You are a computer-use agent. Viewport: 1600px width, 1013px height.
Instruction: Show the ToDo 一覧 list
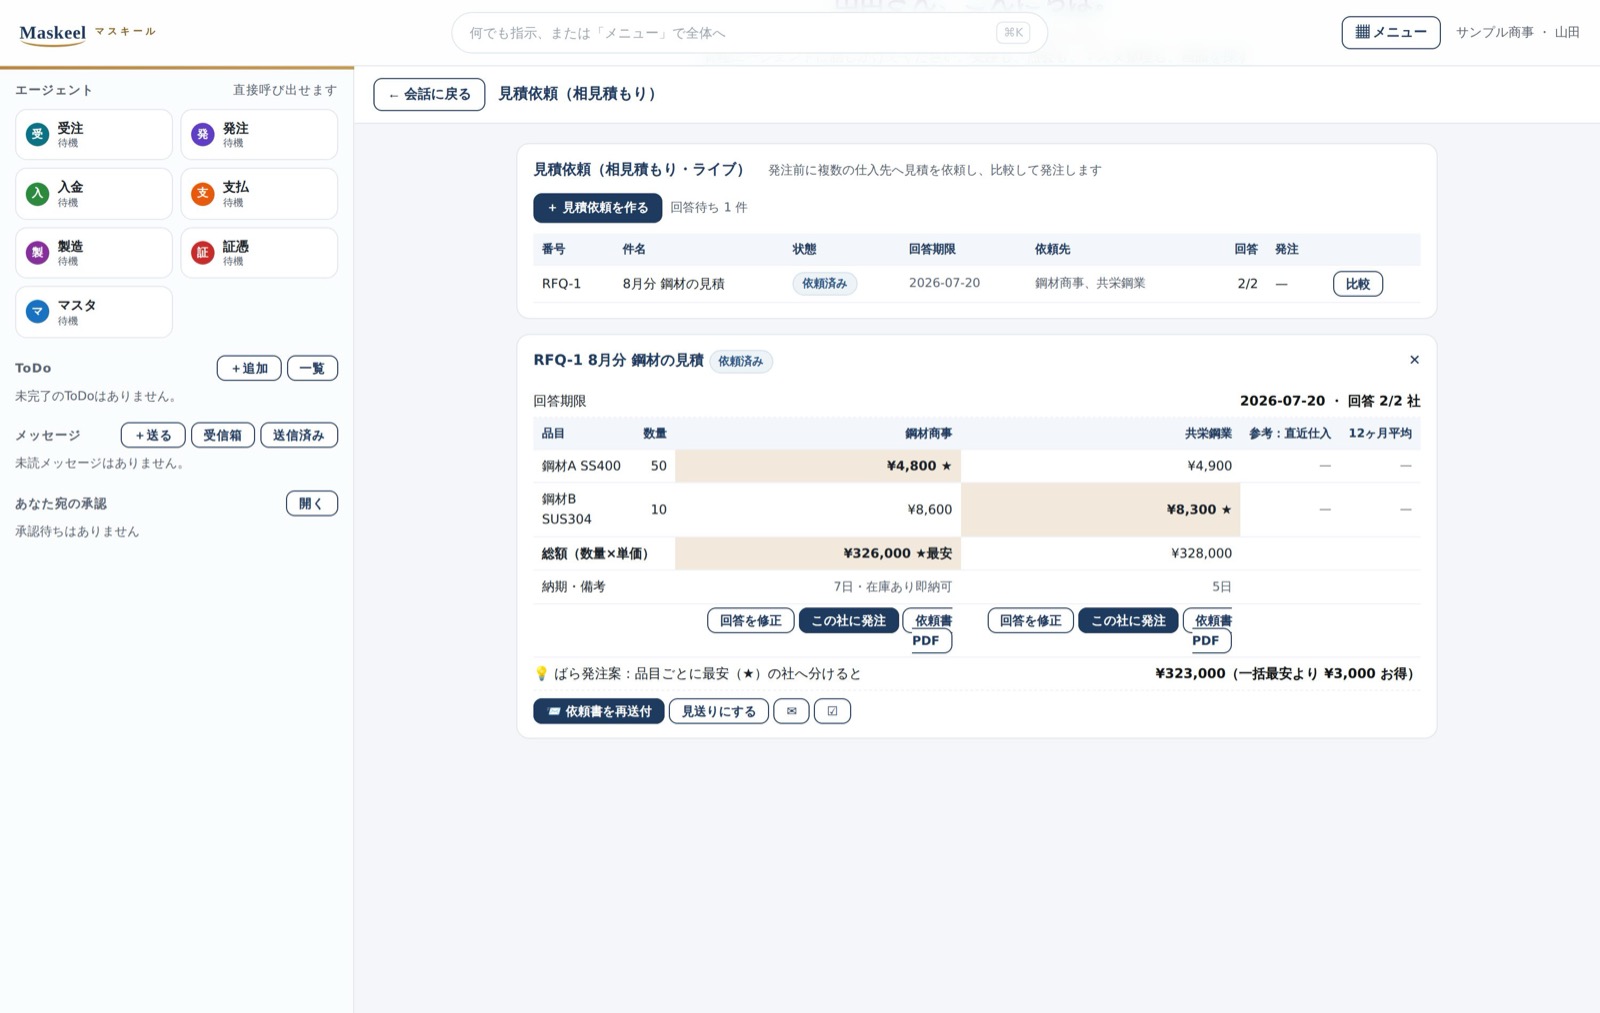(x=312, y=368)
